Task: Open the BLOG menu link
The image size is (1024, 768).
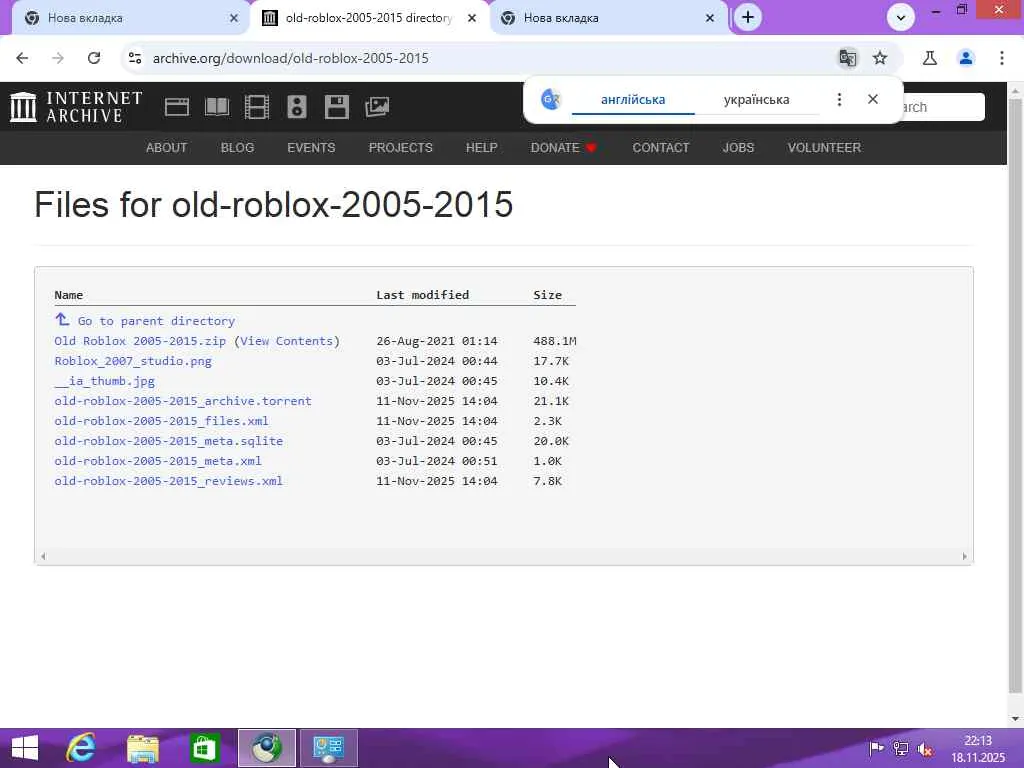Action: (x=237, y=148)
